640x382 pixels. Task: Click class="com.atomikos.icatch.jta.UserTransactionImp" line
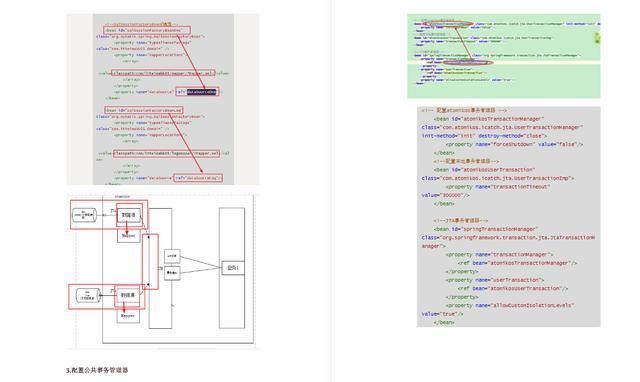pyautogui.click(x=498, y=178)
